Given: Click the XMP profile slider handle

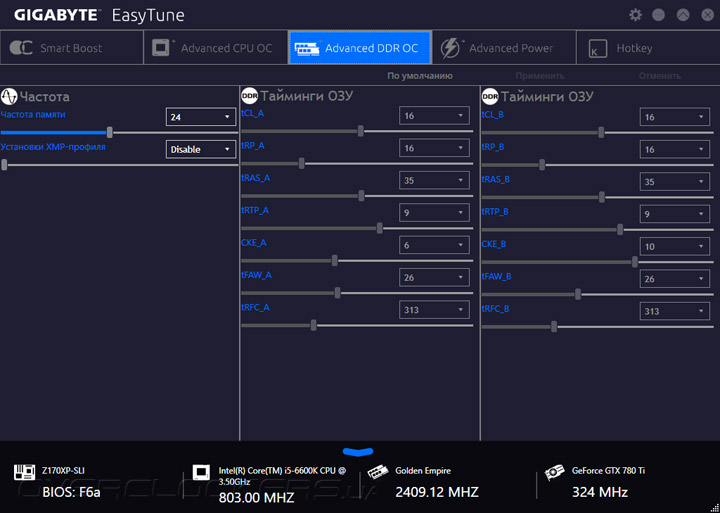Looking at the screenshot, I should coord(4,164).
